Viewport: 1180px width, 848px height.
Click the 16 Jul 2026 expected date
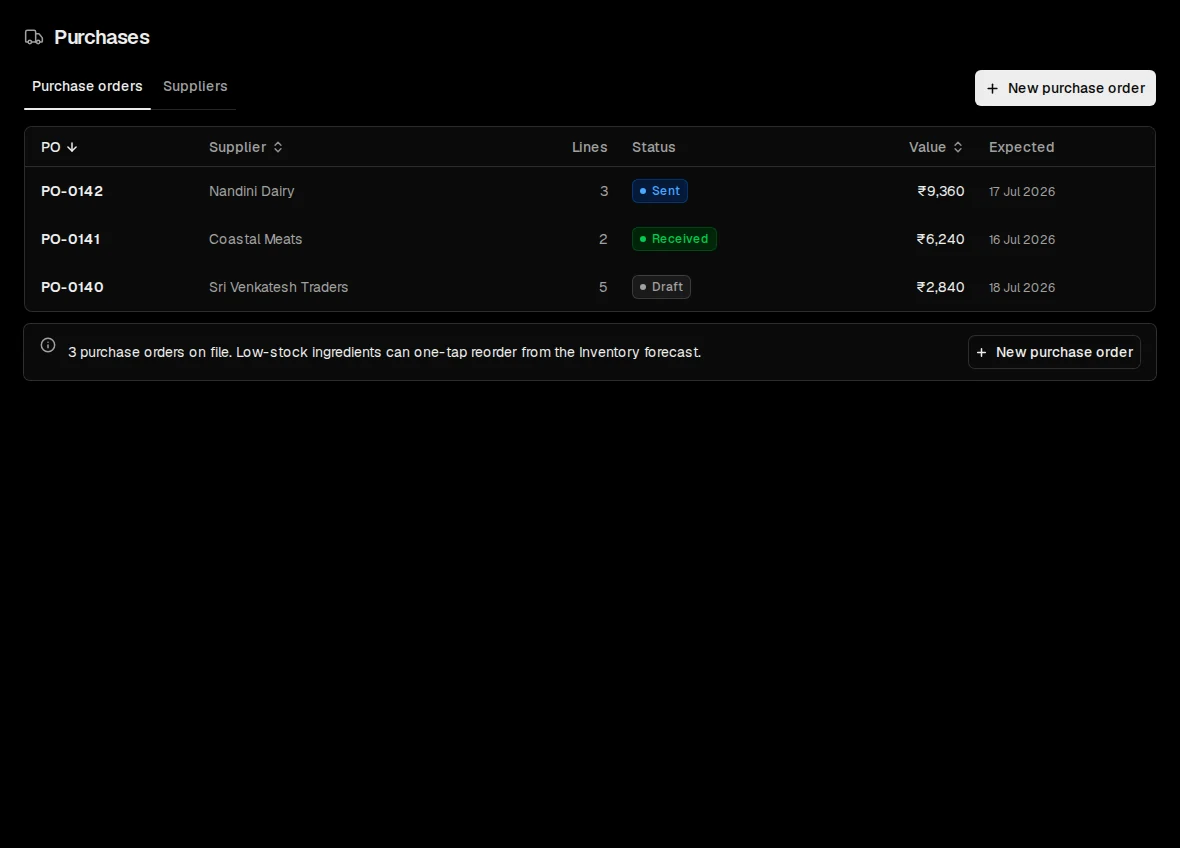1022,240
